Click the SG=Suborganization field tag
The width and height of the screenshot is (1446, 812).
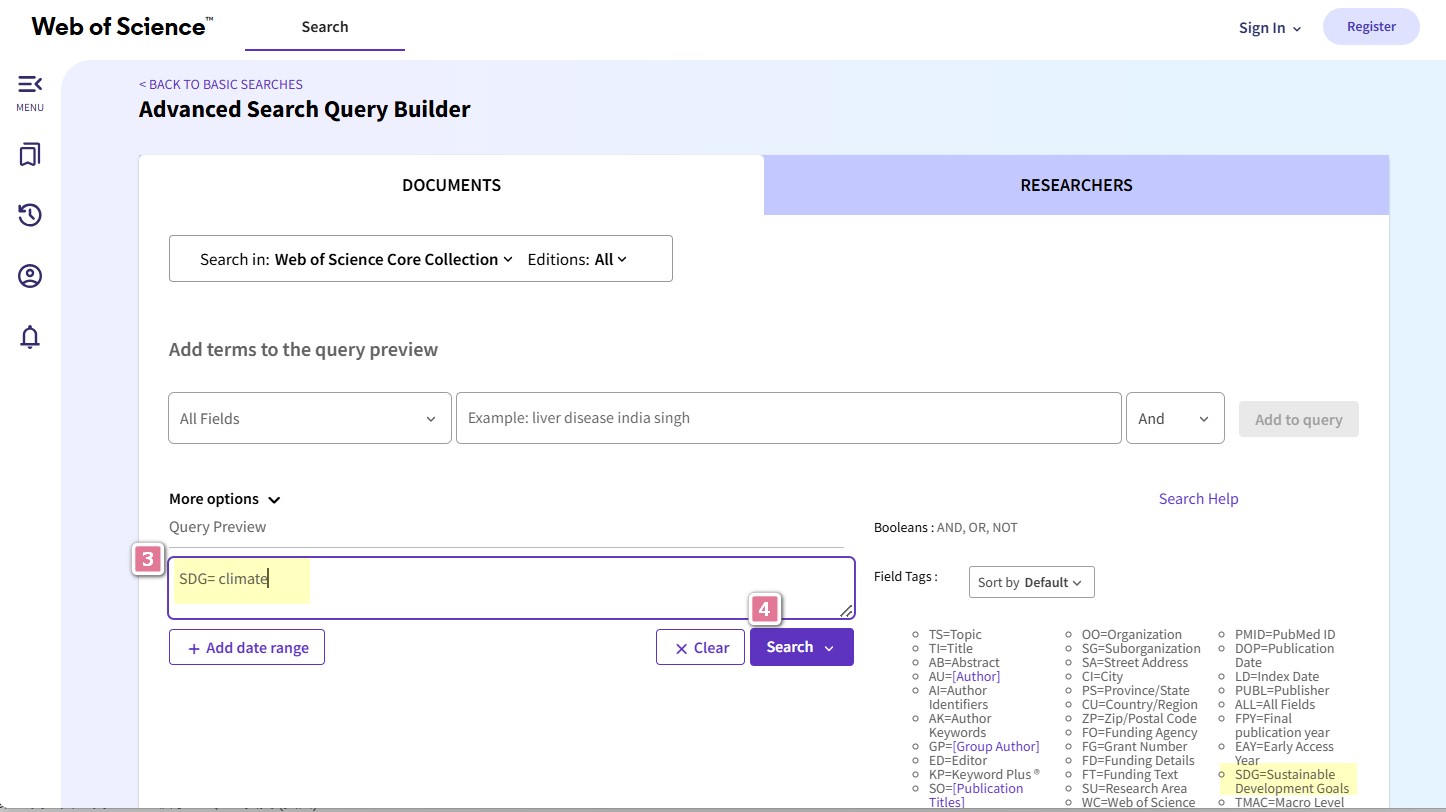pyautogui.click(x=1141, y=648)
